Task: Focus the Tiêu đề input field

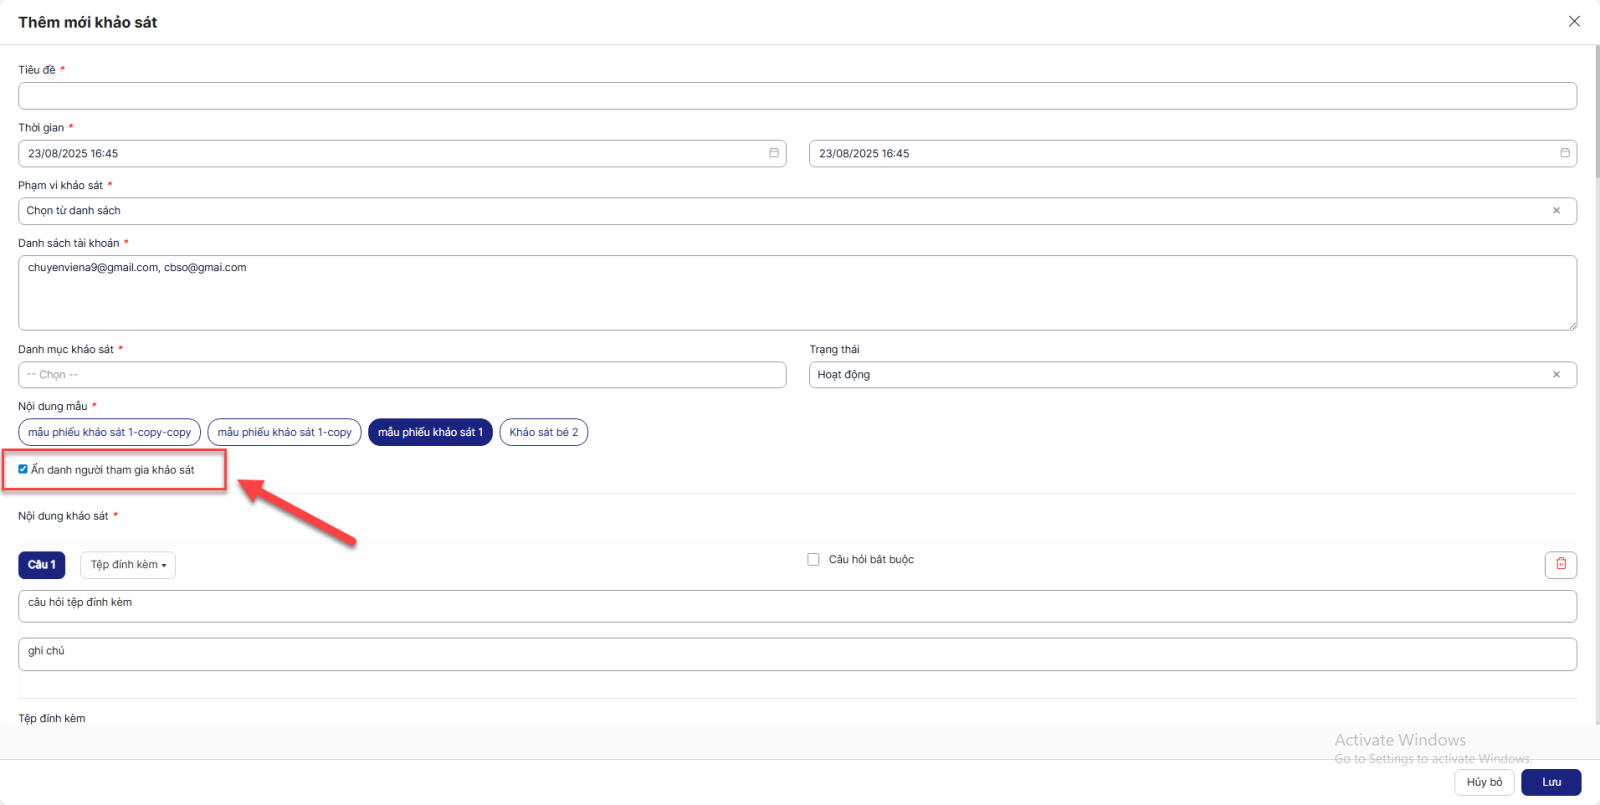Action: (x=797, y=96)
